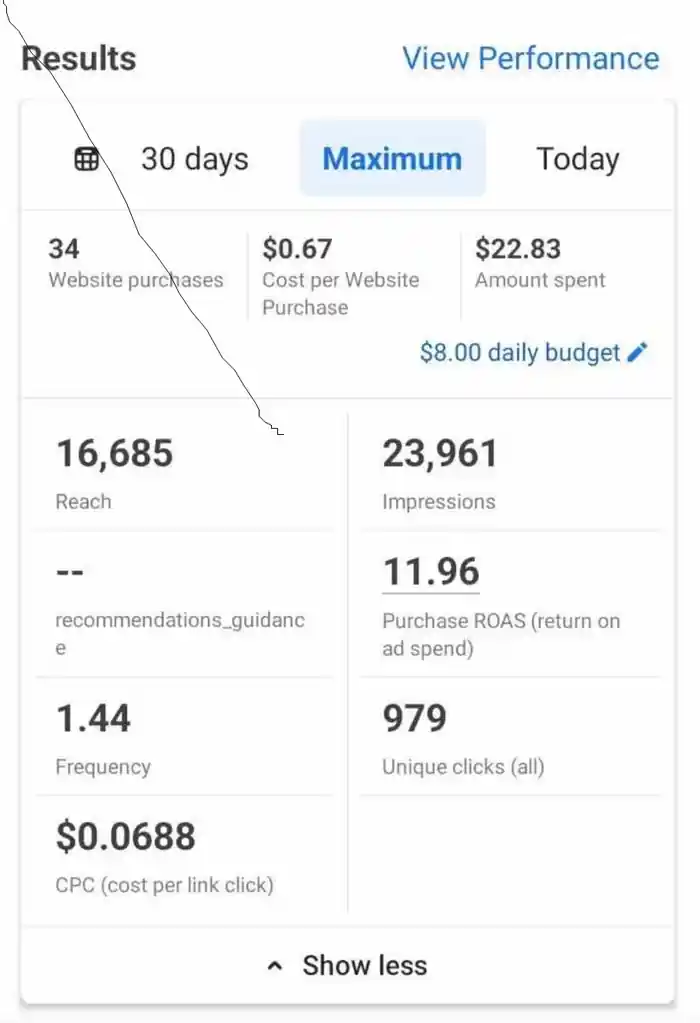This screenshot has height=1023, width=700.
Task: Click the Results heading
Action: pyautogui.click(x=79, y=58)
